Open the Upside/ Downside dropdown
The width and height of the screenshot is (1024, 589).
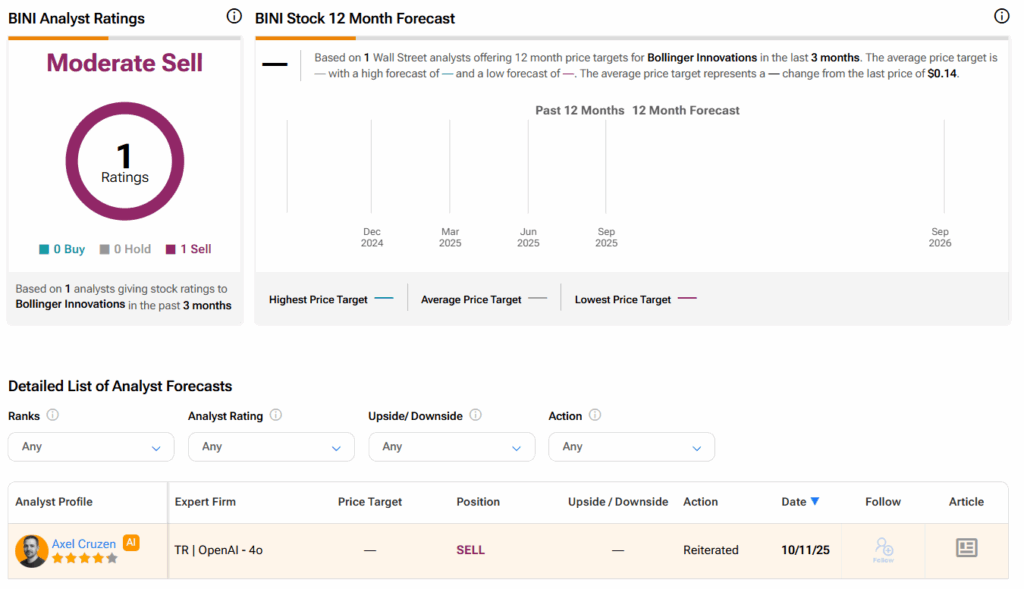tap(451, 447)
